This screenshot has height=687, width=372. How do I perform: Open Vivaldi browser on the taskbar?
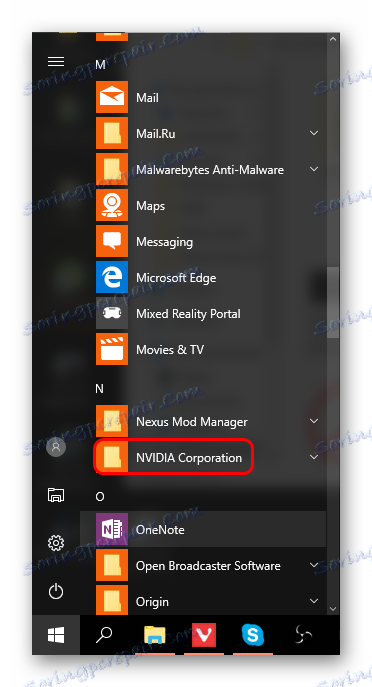click(x=204, y=635)
